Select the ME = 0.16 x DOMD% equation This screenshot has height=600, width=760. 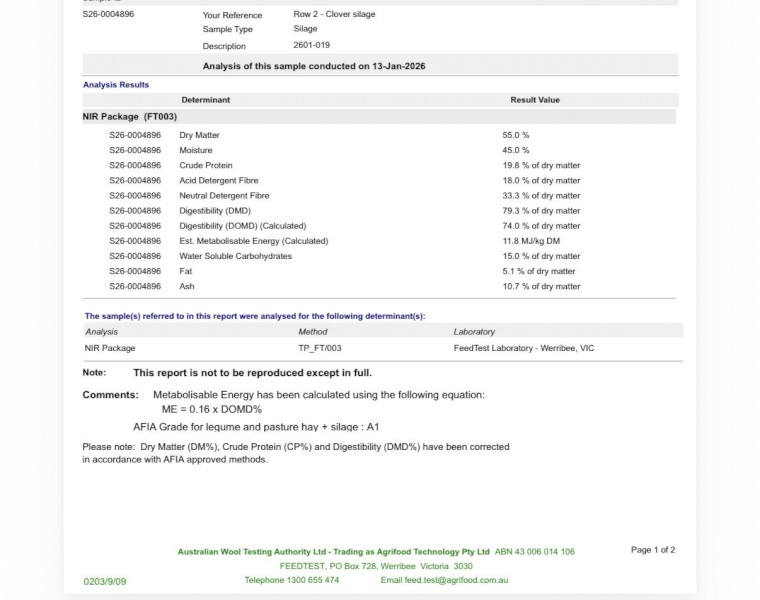[x=212, y=410]
